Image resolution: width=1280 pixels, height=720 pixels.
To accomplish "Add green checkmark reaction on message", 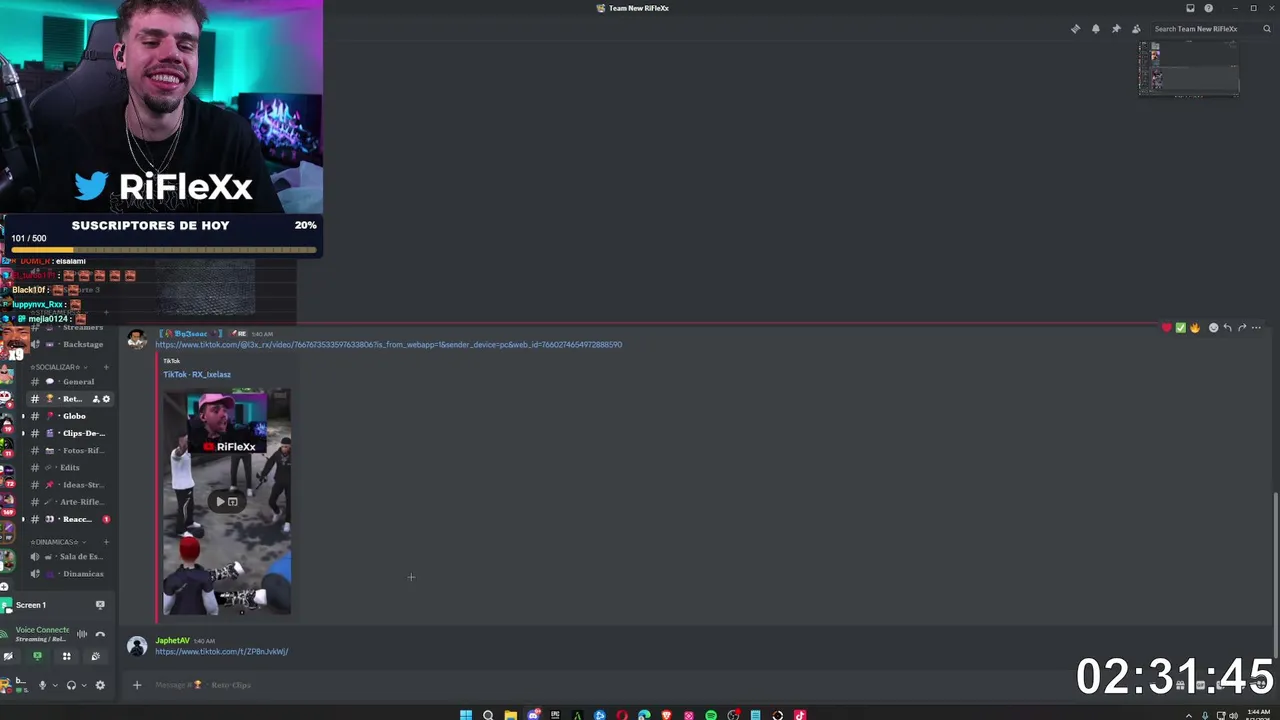I will pos(1180,328).
